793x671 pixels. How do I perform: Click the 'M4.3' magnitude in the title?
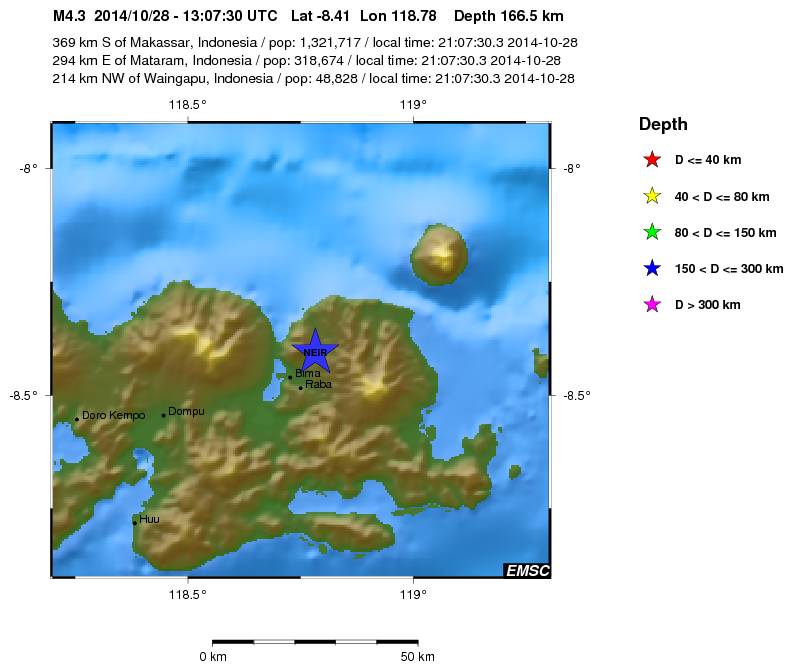(x=69, y=16)
